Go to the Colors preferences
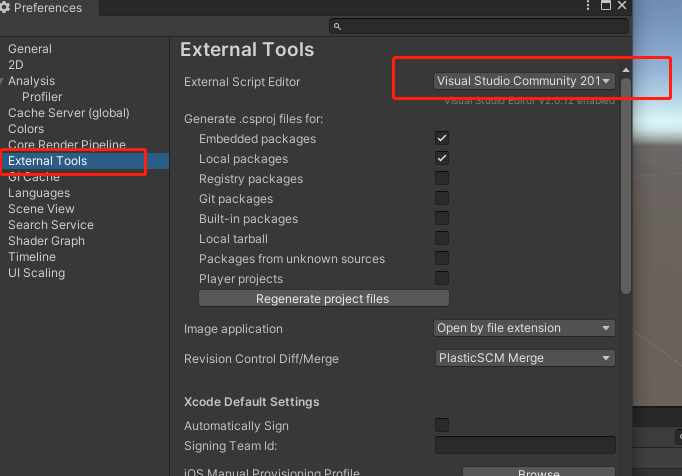Viewport: 682px width, 476px height. 26,129
